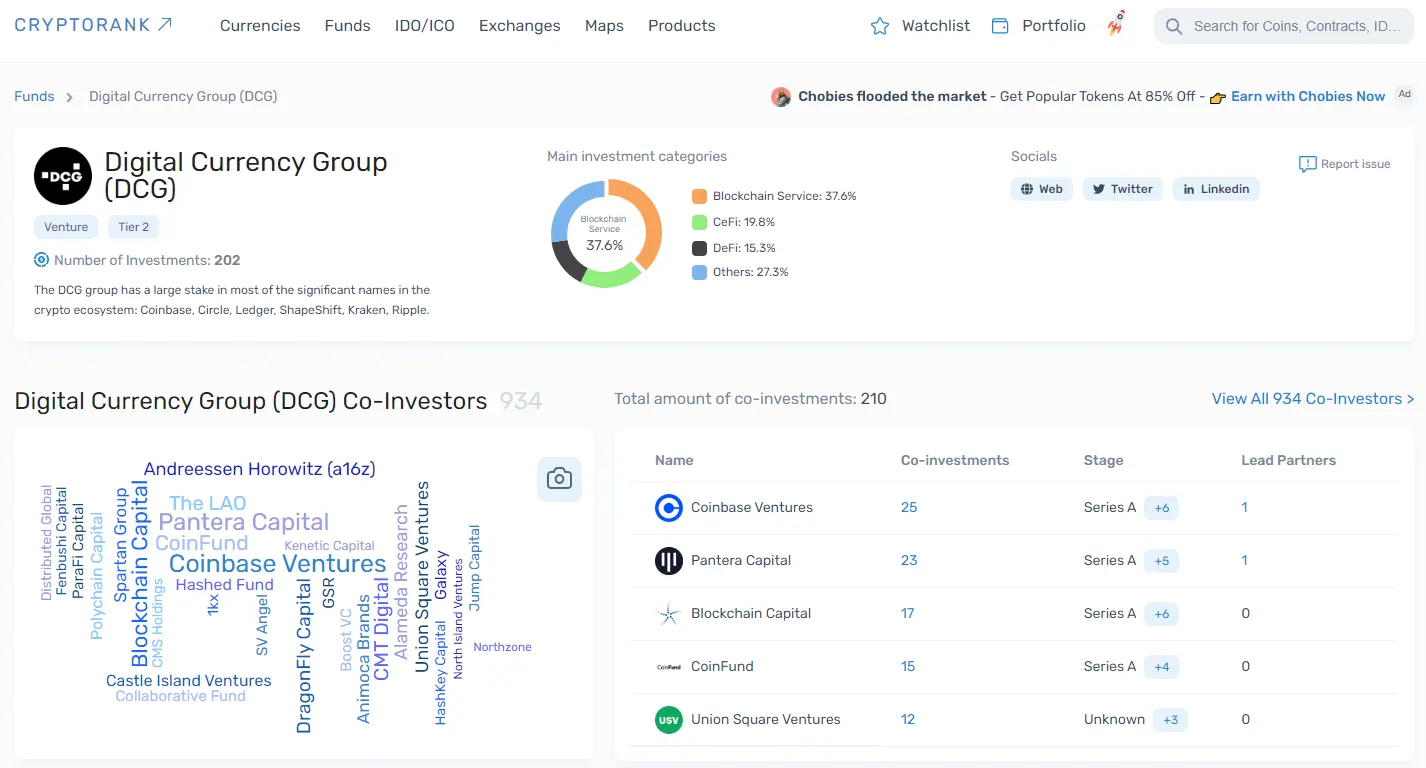Image resolution: width=1426 pixels, height=768 pixels.
Task: Click the Stage column header
Action: pos(1104,461)
